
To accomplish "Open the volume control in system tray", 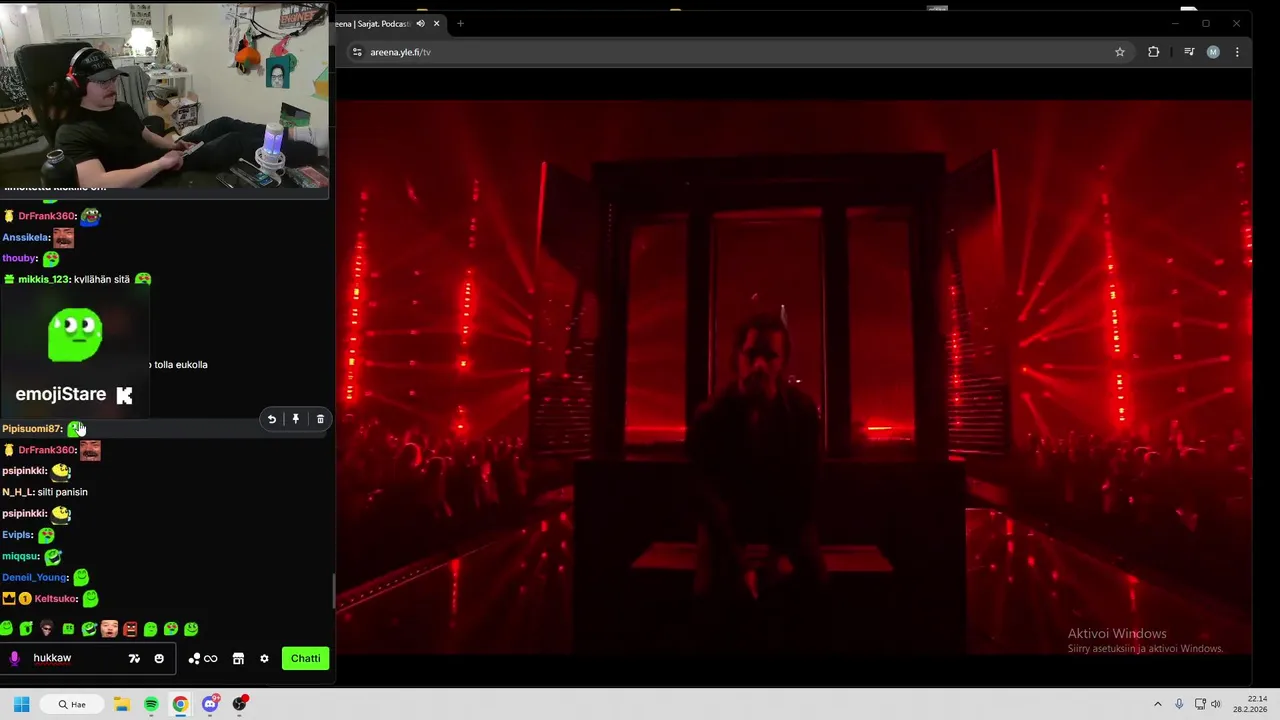I will tap(1216, 704).
